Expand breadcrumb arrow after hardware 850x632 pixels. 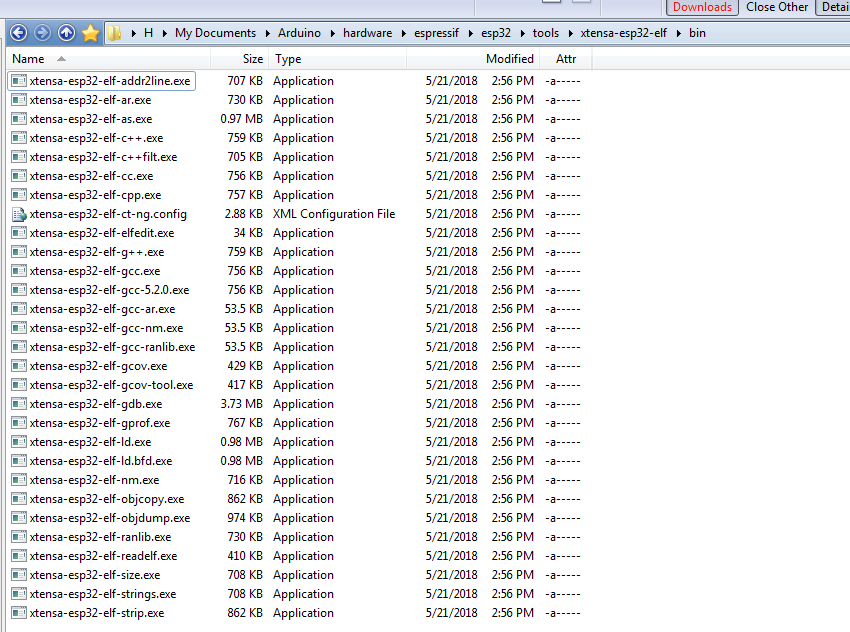point(403,34)
